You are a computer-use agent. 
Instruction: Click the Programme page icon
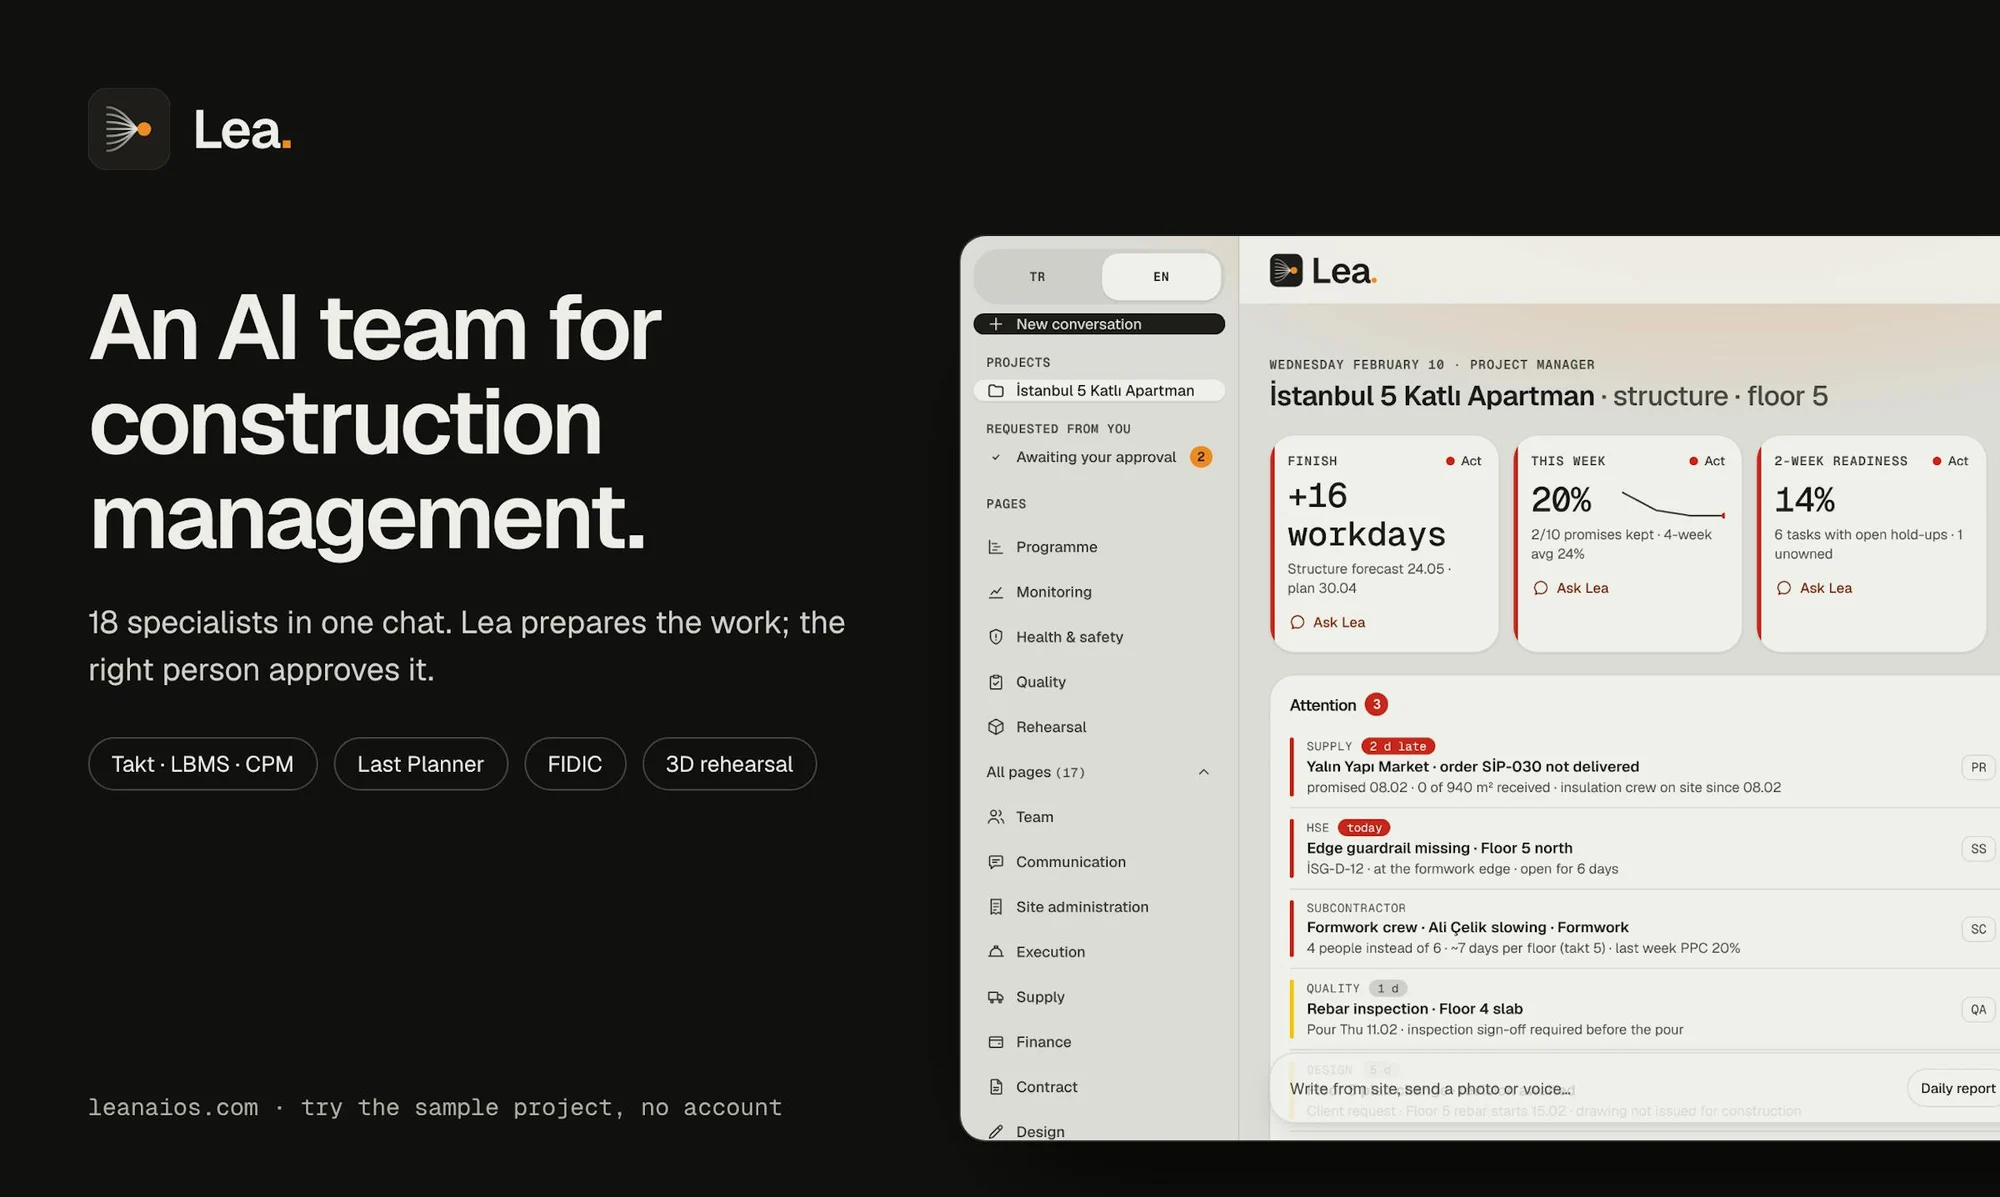pyautogui.click(x=995, y=547)
